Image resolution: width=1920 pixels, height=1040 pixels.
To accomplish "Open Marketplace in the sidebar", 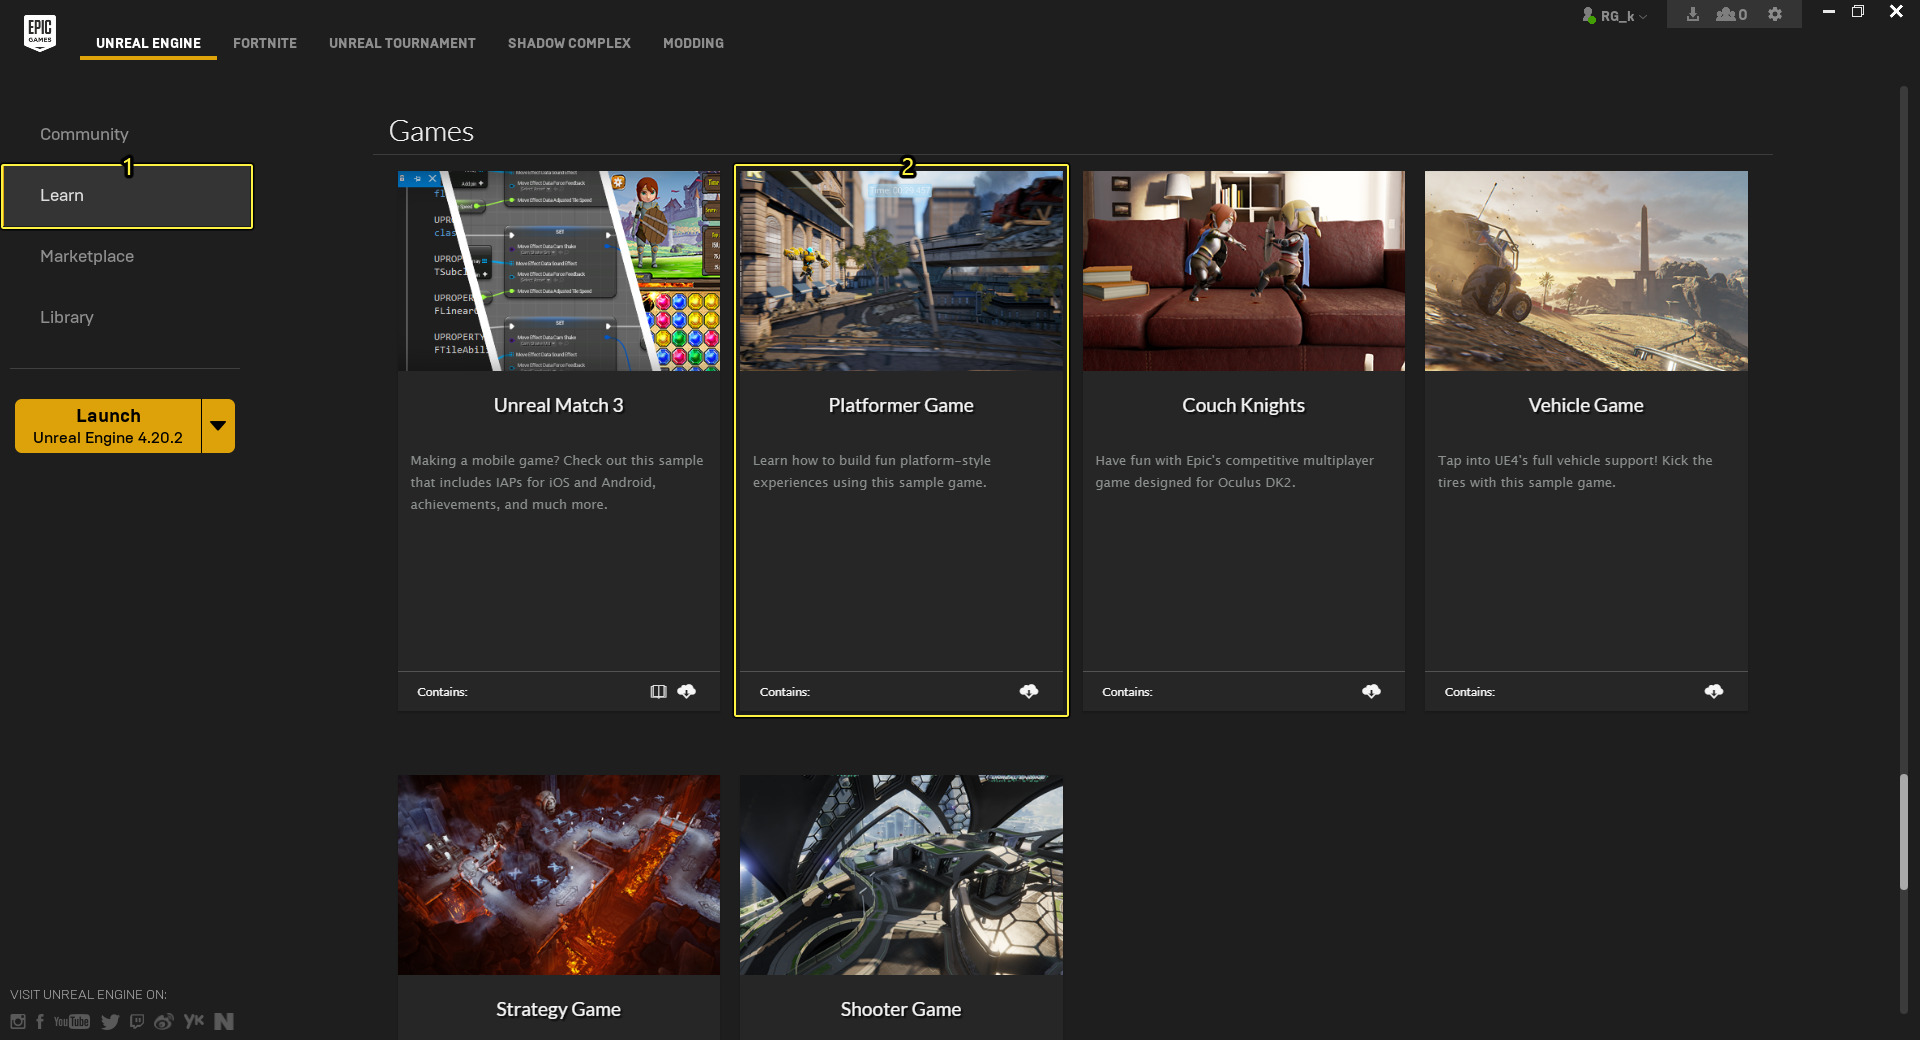I will pyautogui.click(x=87, y=256).
